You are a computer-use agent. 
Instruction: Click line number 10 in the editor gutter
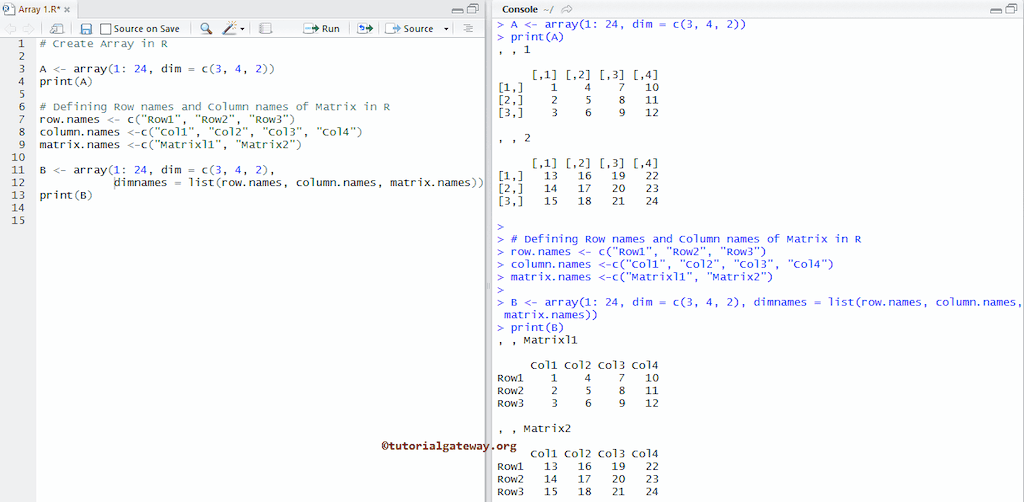tap(18, 157)
